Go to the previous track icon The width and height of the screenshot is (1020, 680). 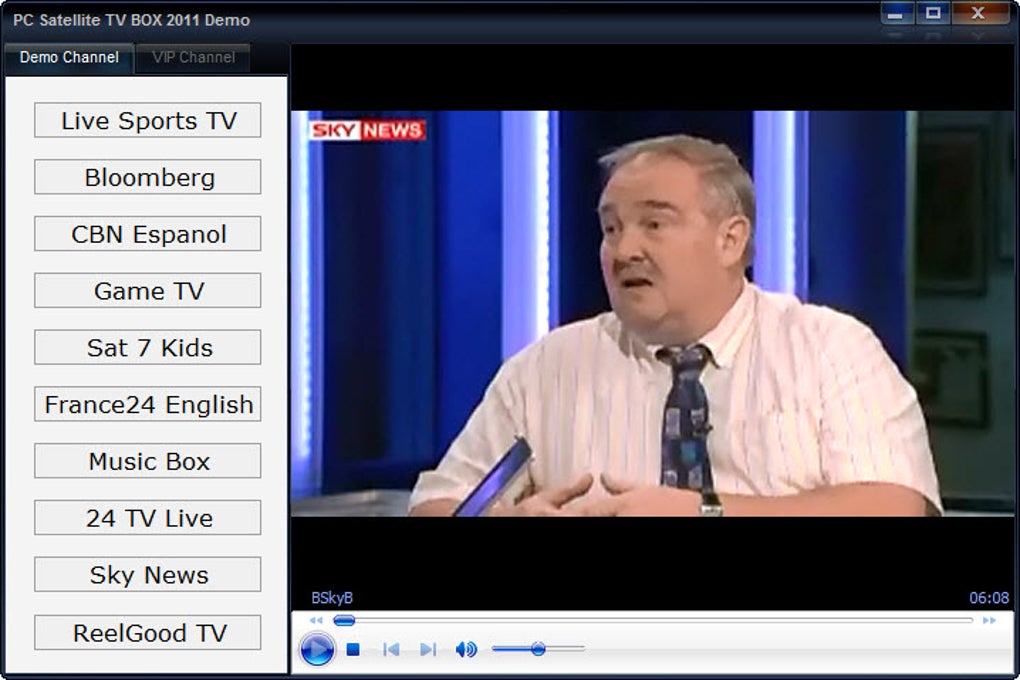391,649
